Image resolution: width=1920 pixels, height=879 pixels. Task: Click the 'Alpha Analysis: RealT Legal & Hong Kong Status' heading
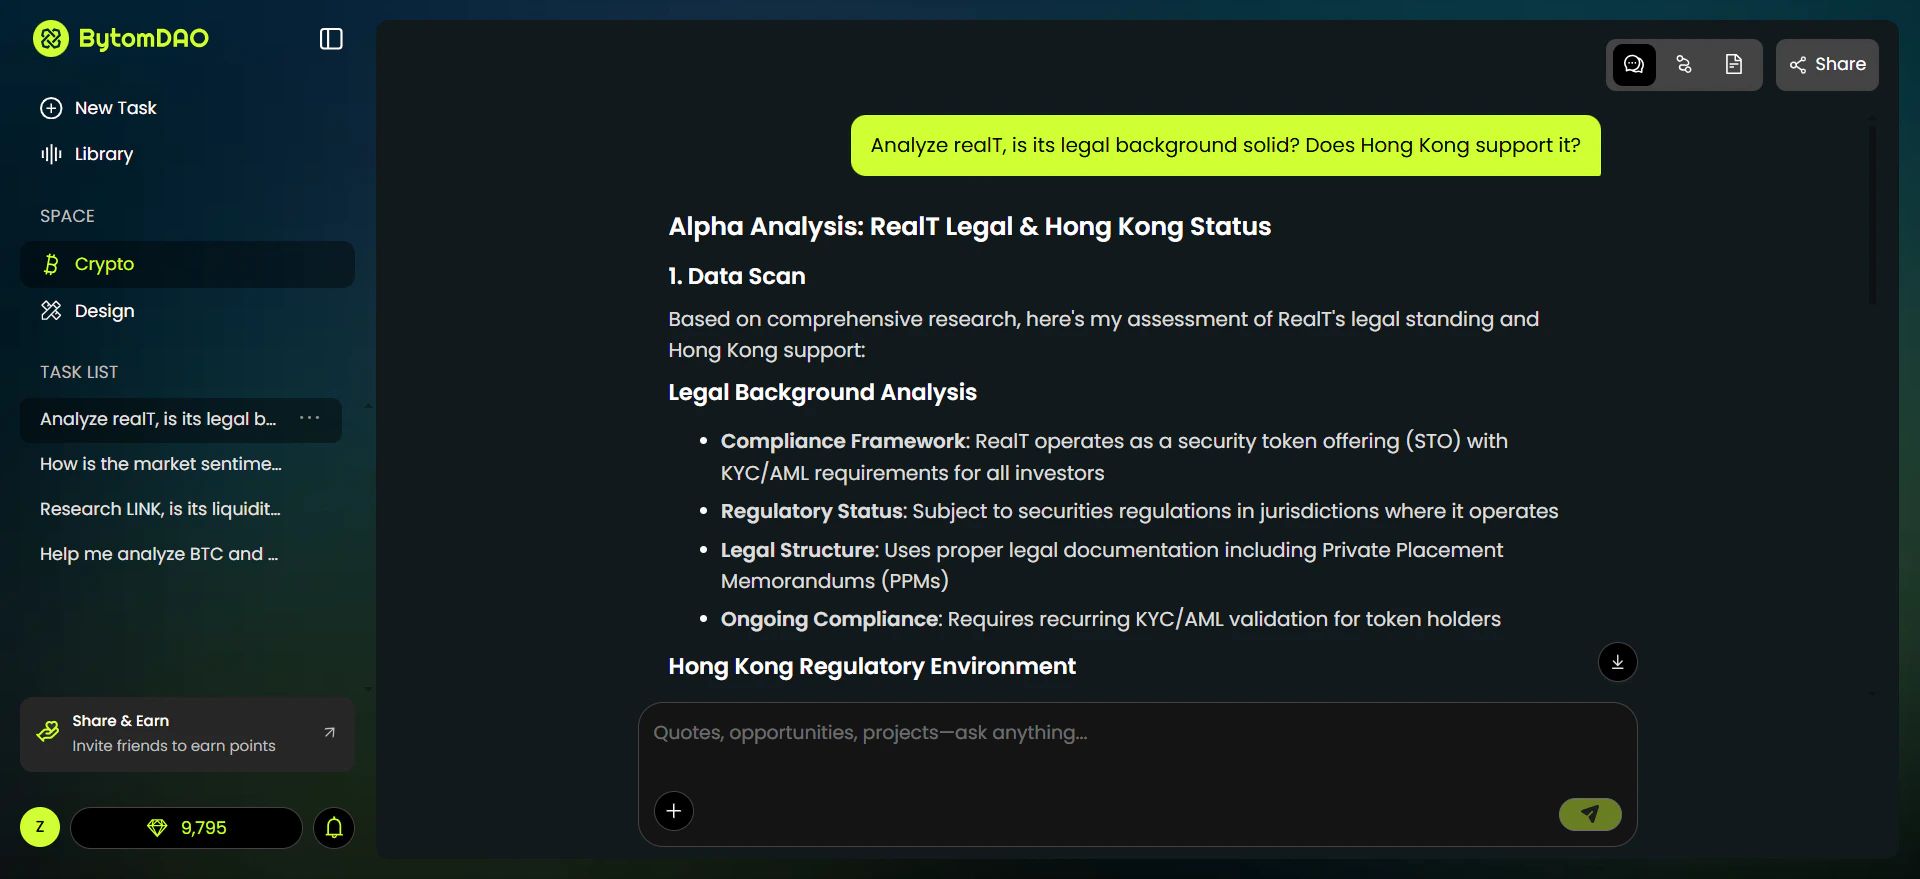click(970, 227)
